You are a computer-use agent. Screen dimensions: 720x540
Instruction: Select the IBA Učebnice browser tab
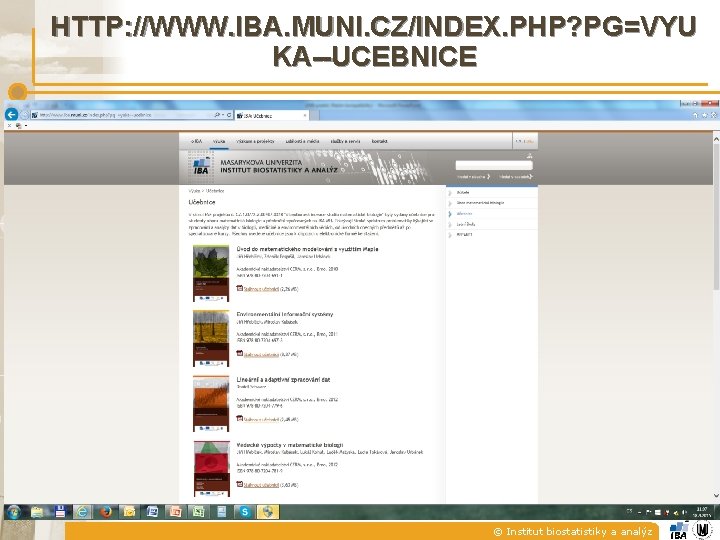pyautogui.click(x=271, y=116)
